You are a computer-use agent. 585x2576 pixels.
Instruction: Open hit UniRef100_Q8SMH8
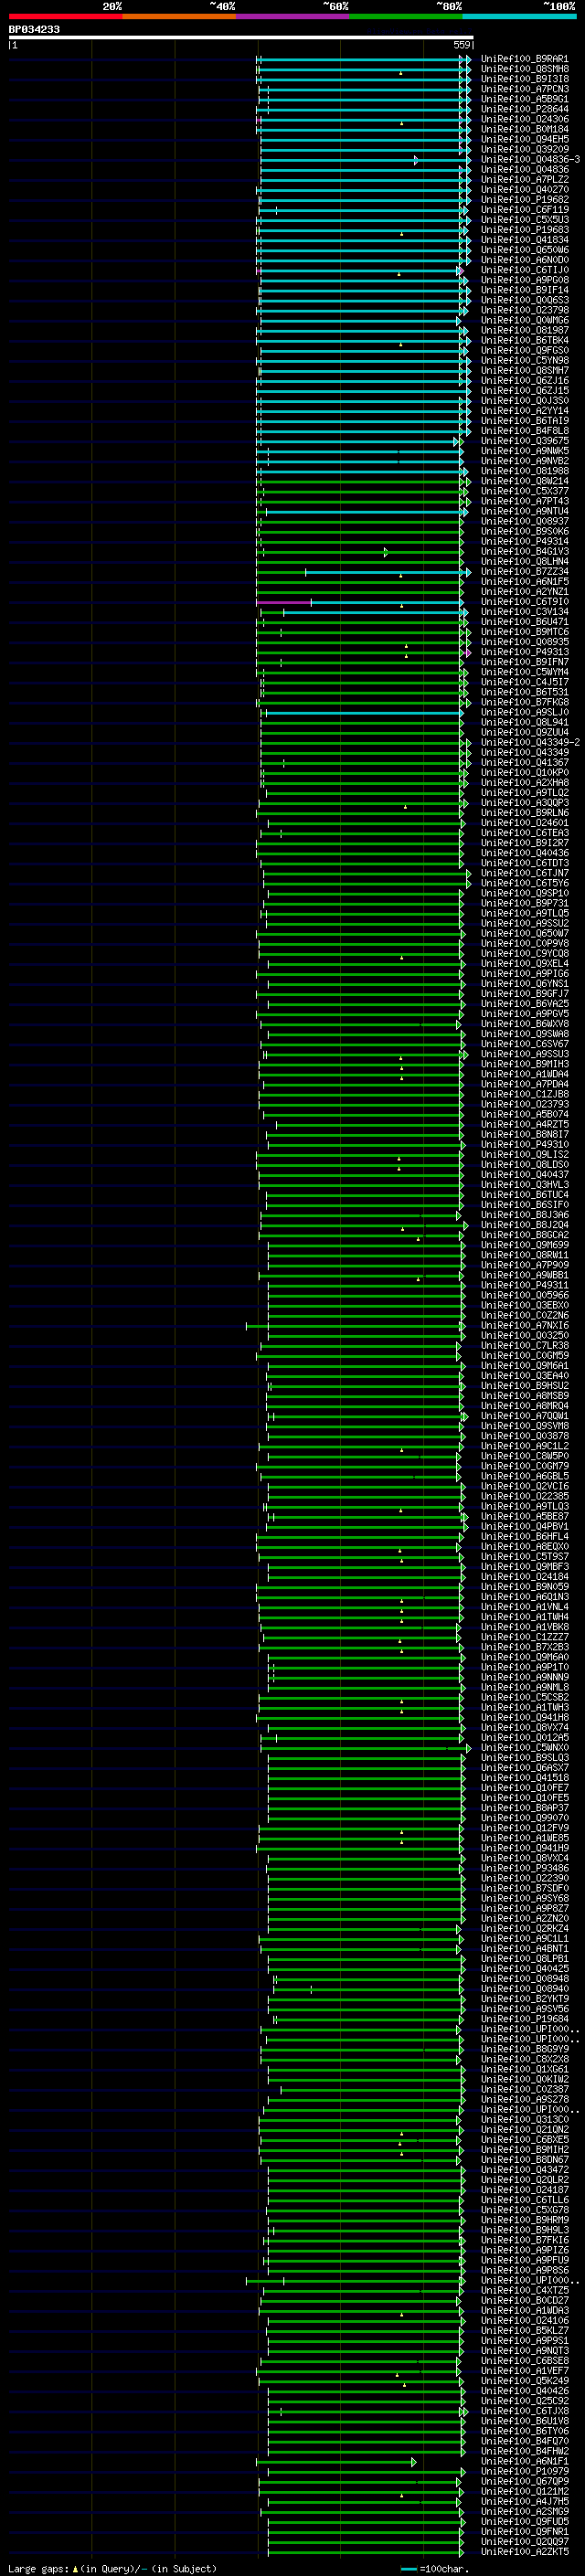click(x=525, y=69)
